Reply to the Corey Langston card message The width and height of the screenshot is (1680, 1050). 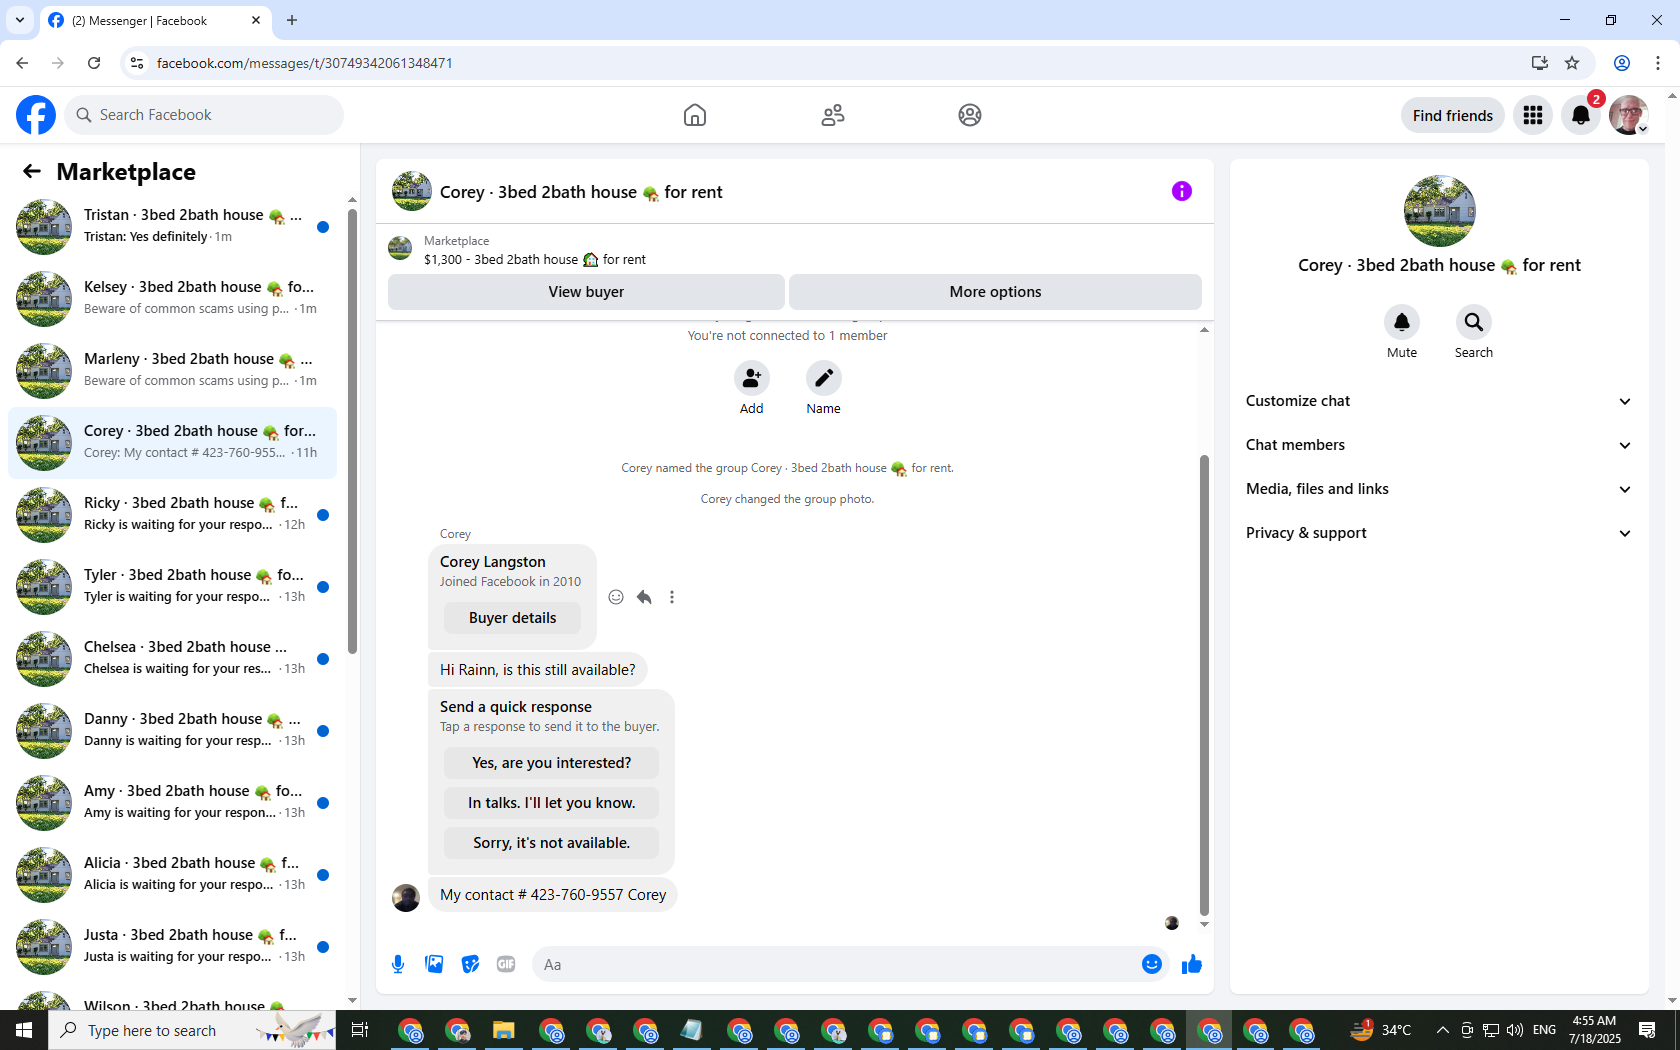(x=644, y=597)
